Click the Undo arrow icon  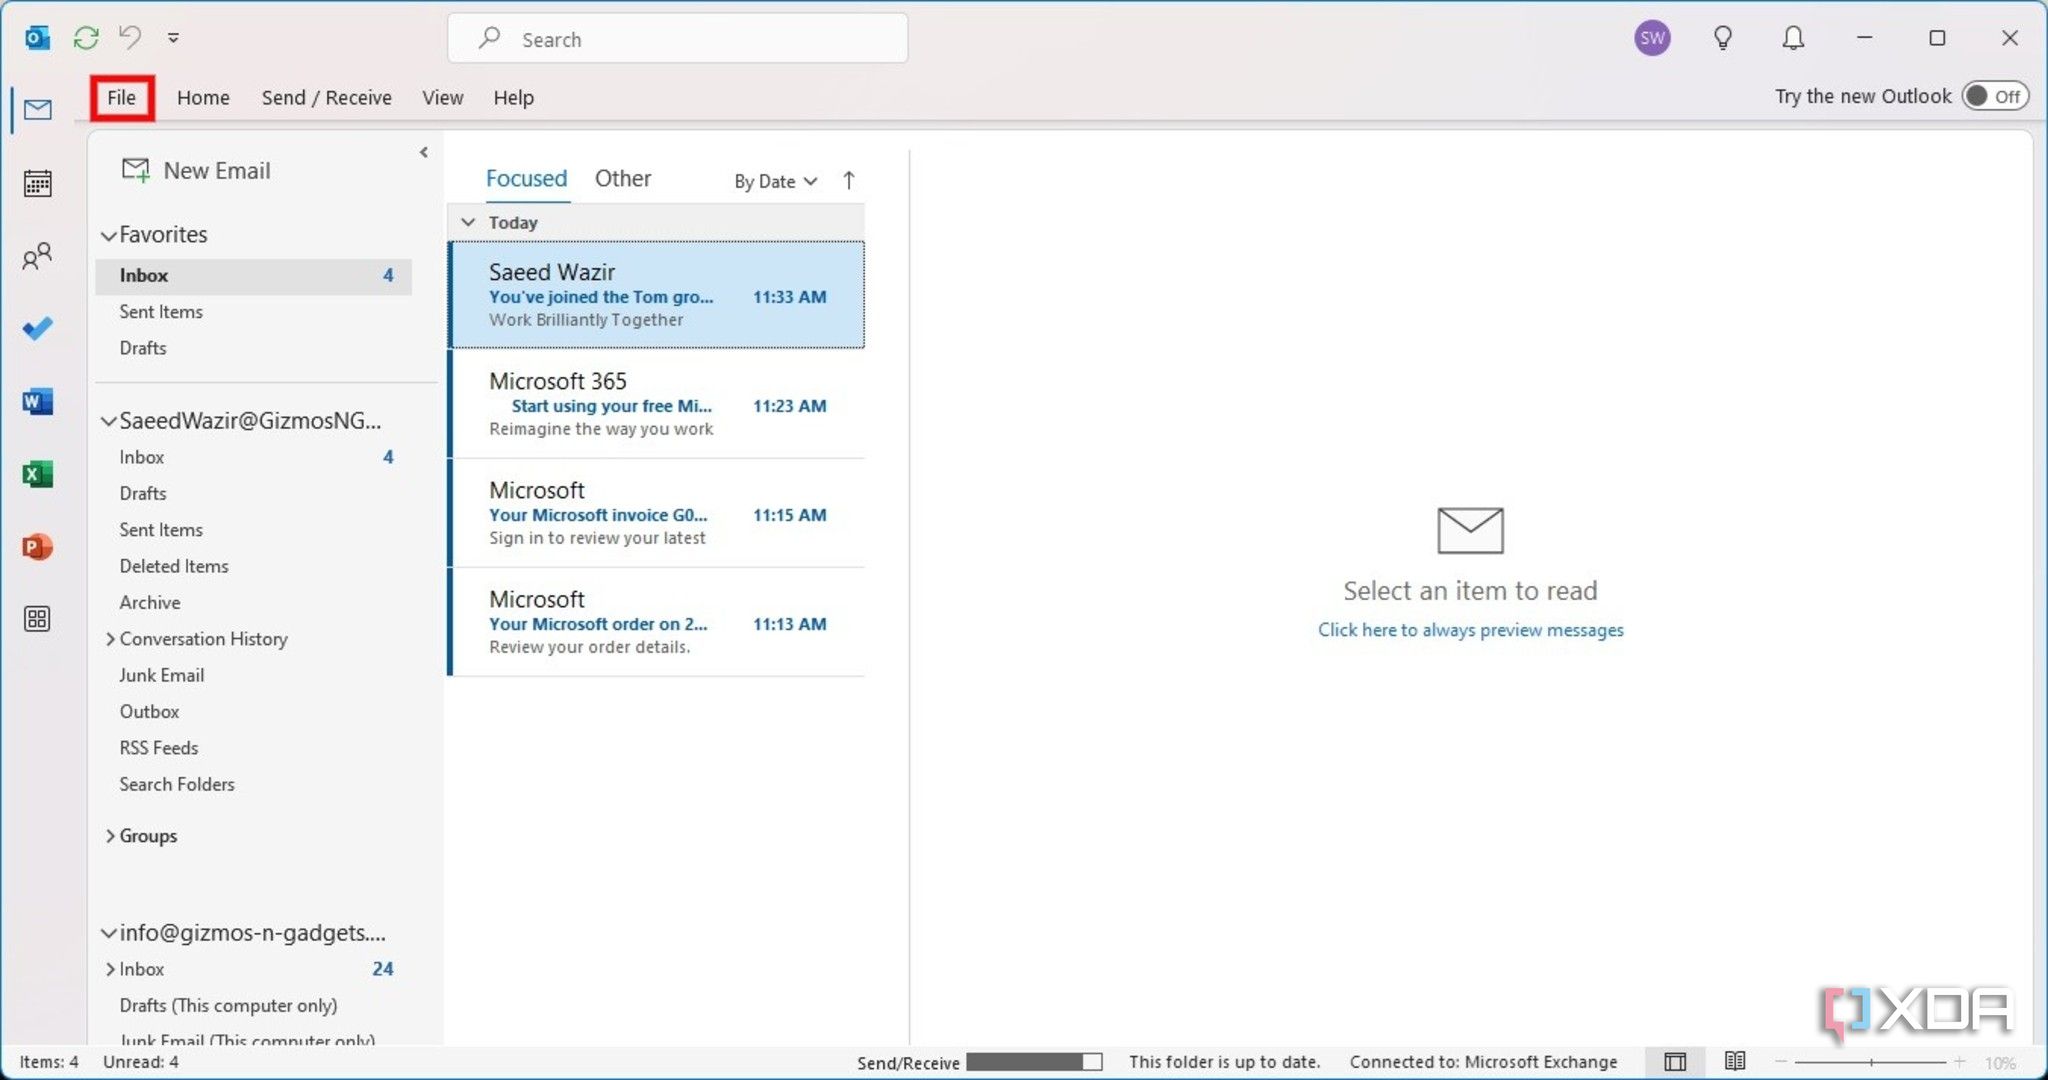pyautogui.click(x=128, y=37)
